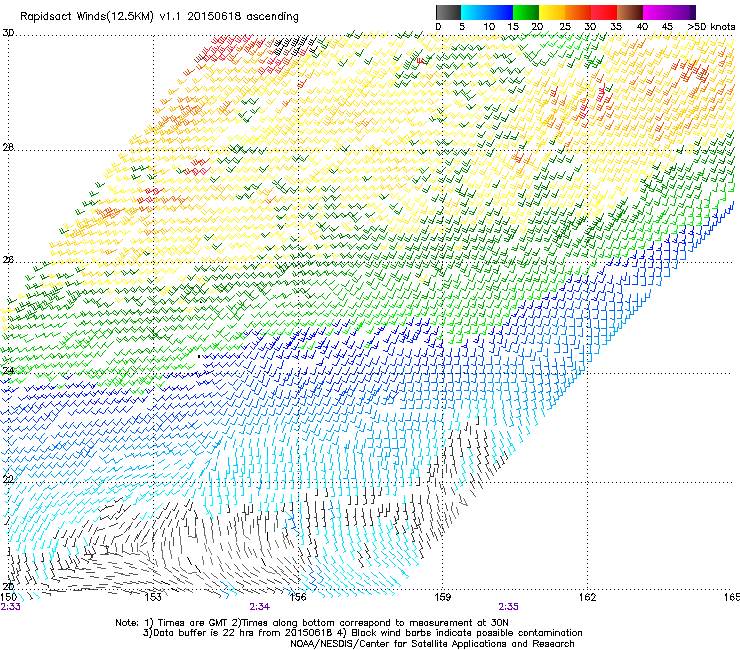Viewport: 740px width, 650px height.
Task: Click the purple '2:34' time label
Action: coord(260,607)
